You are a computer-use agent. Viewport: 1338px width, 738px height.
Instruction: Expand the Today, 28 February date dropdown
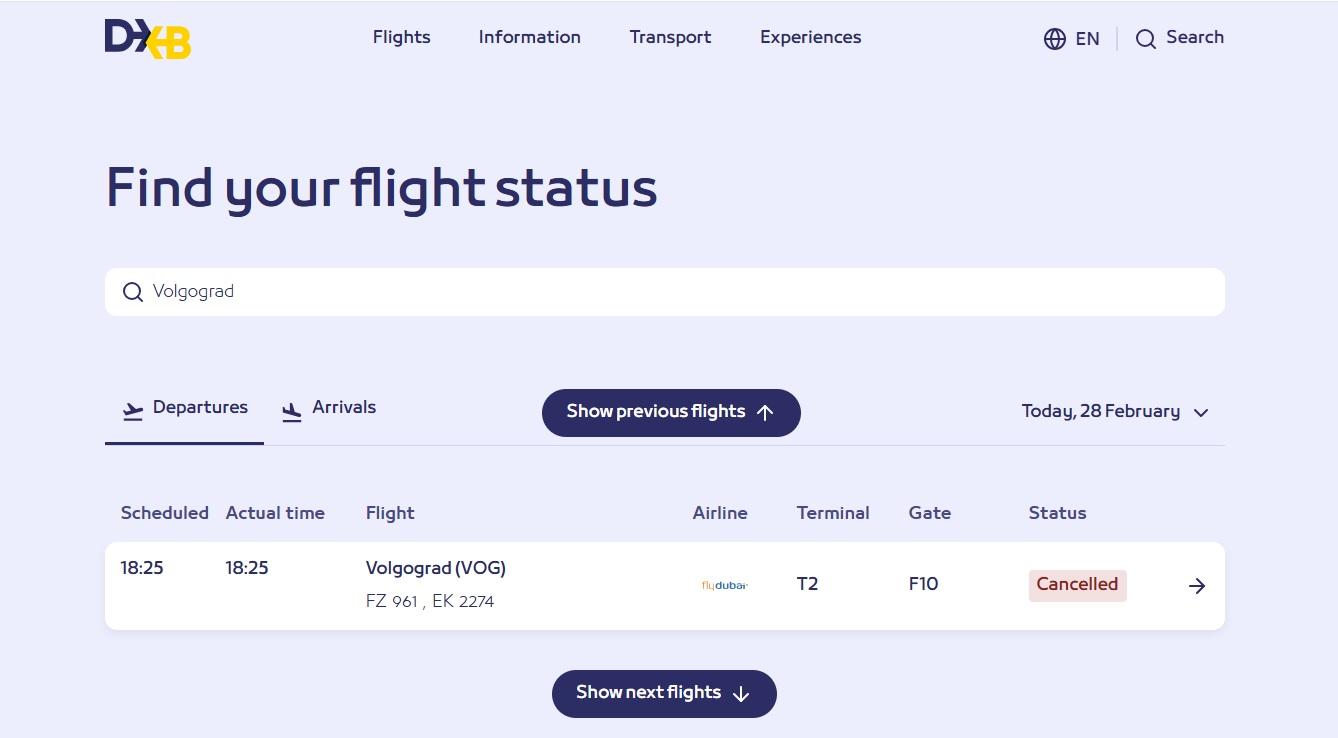1115,412
